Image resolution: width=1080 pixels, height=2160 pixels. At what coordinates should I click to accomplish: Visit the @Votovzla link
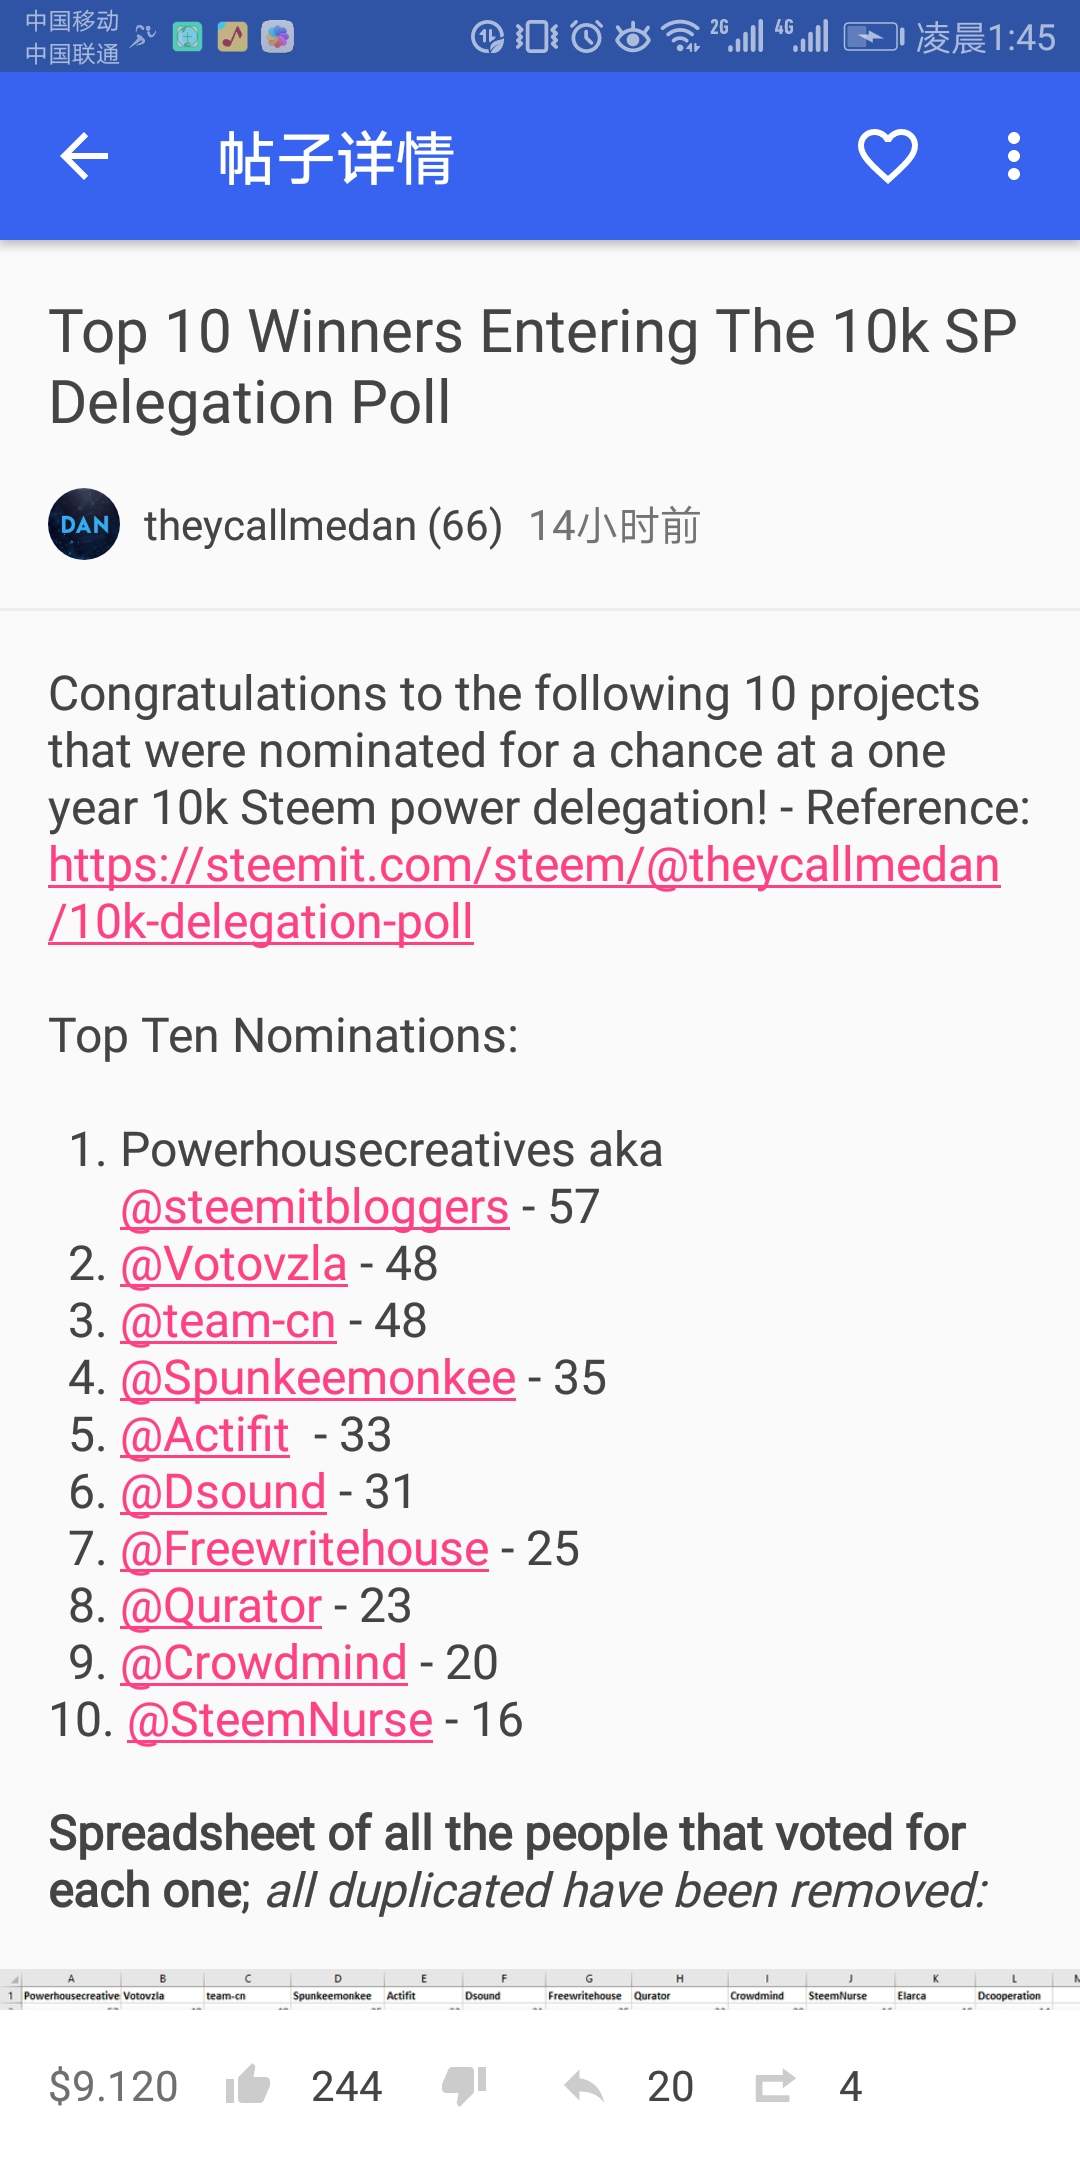coord(234,1264)
